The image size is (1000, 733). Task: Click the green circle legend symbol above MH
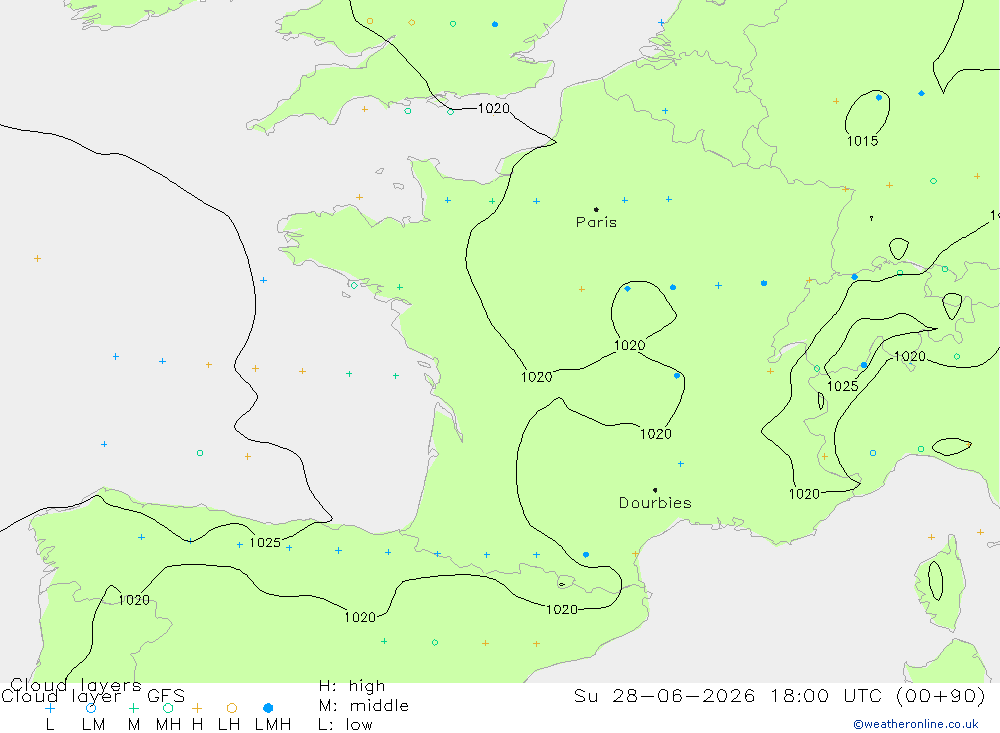coord(168,708)
